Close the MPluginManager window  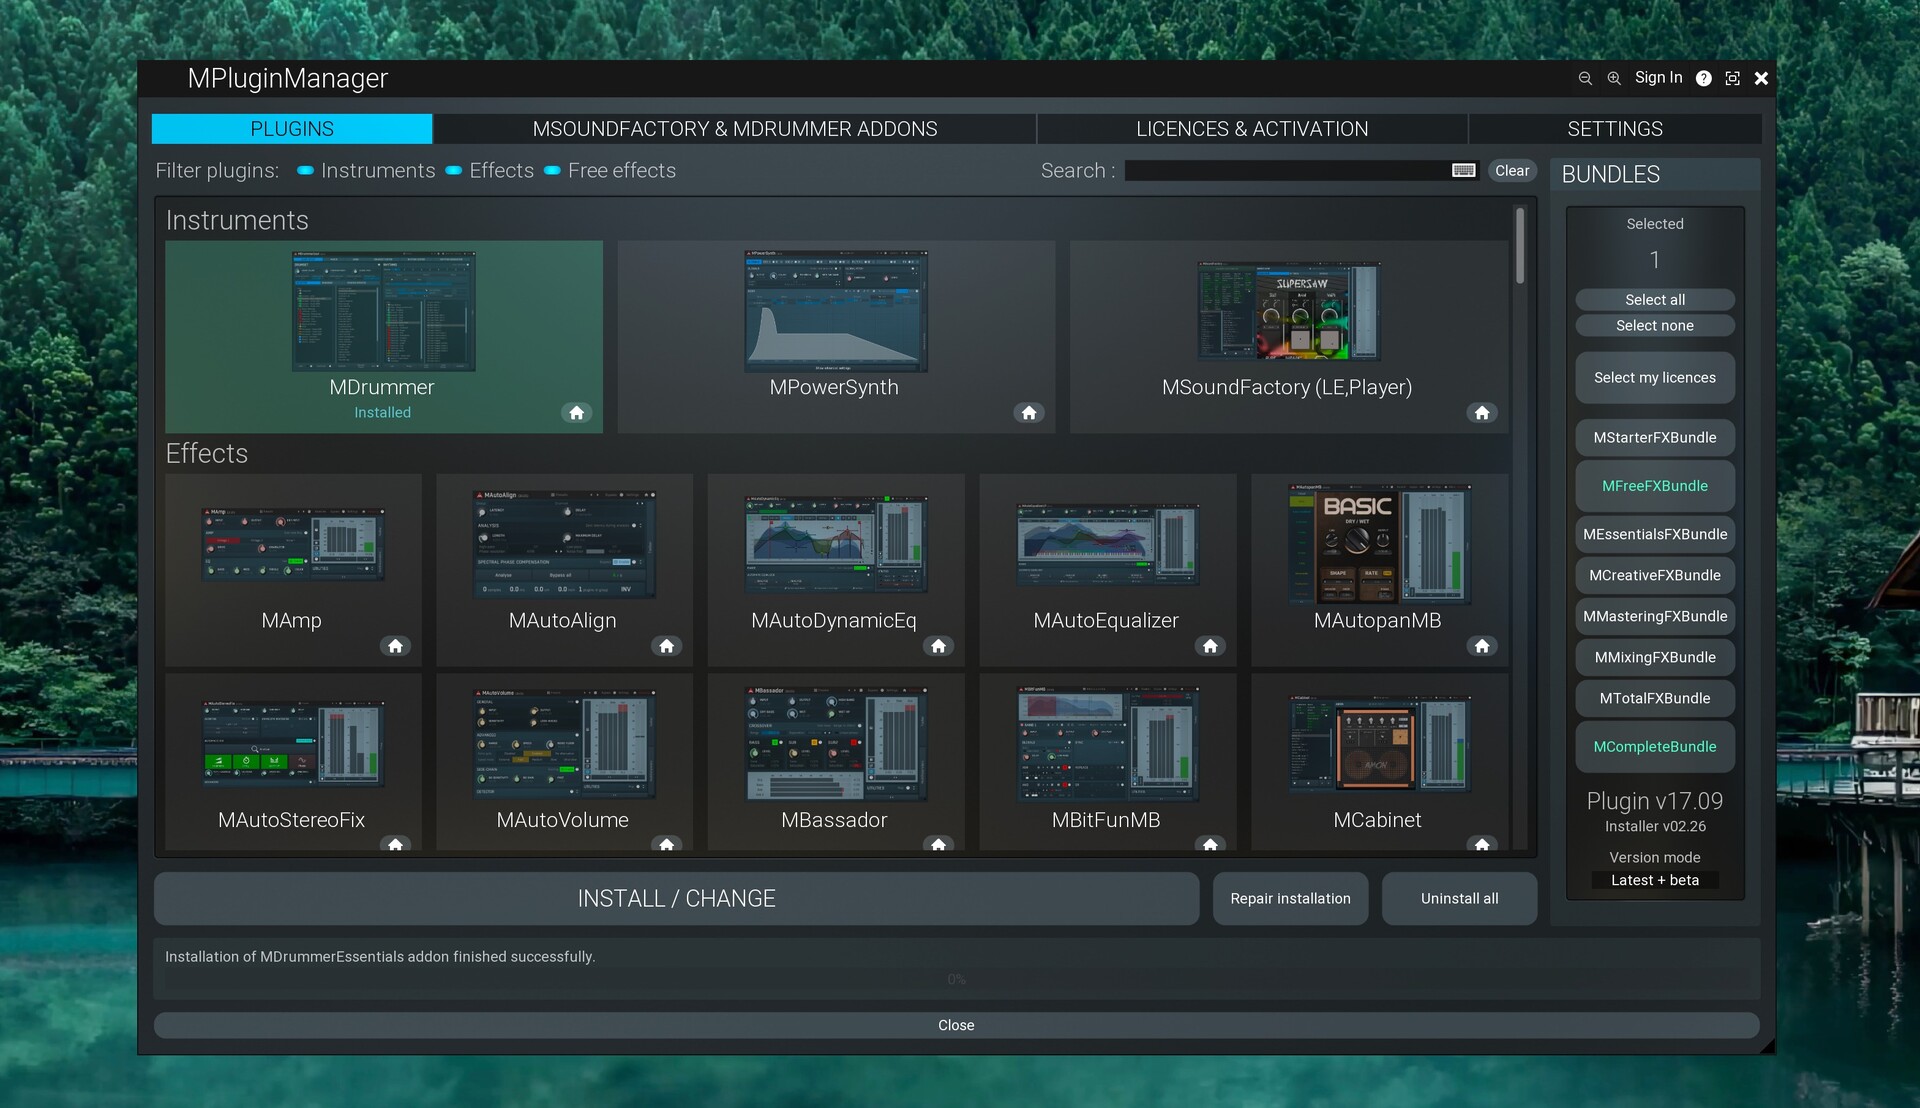tap(1762, 78)
